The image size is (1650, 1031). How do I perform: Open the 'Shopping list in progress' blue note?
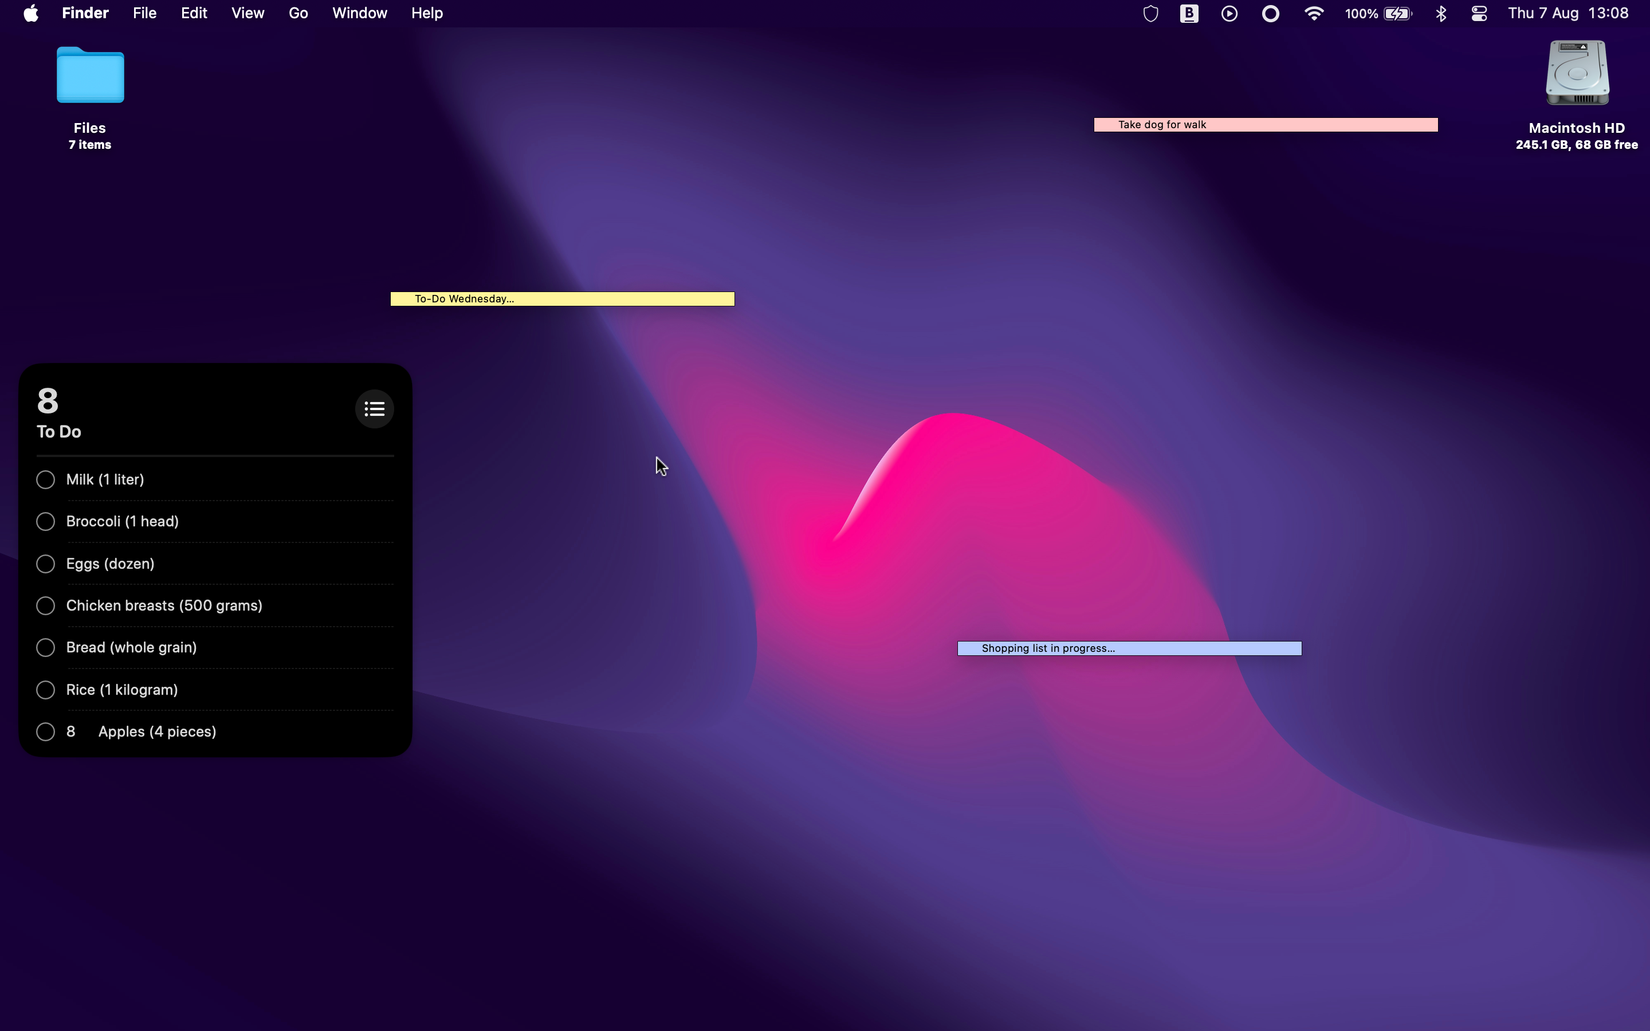point(1128,648)
